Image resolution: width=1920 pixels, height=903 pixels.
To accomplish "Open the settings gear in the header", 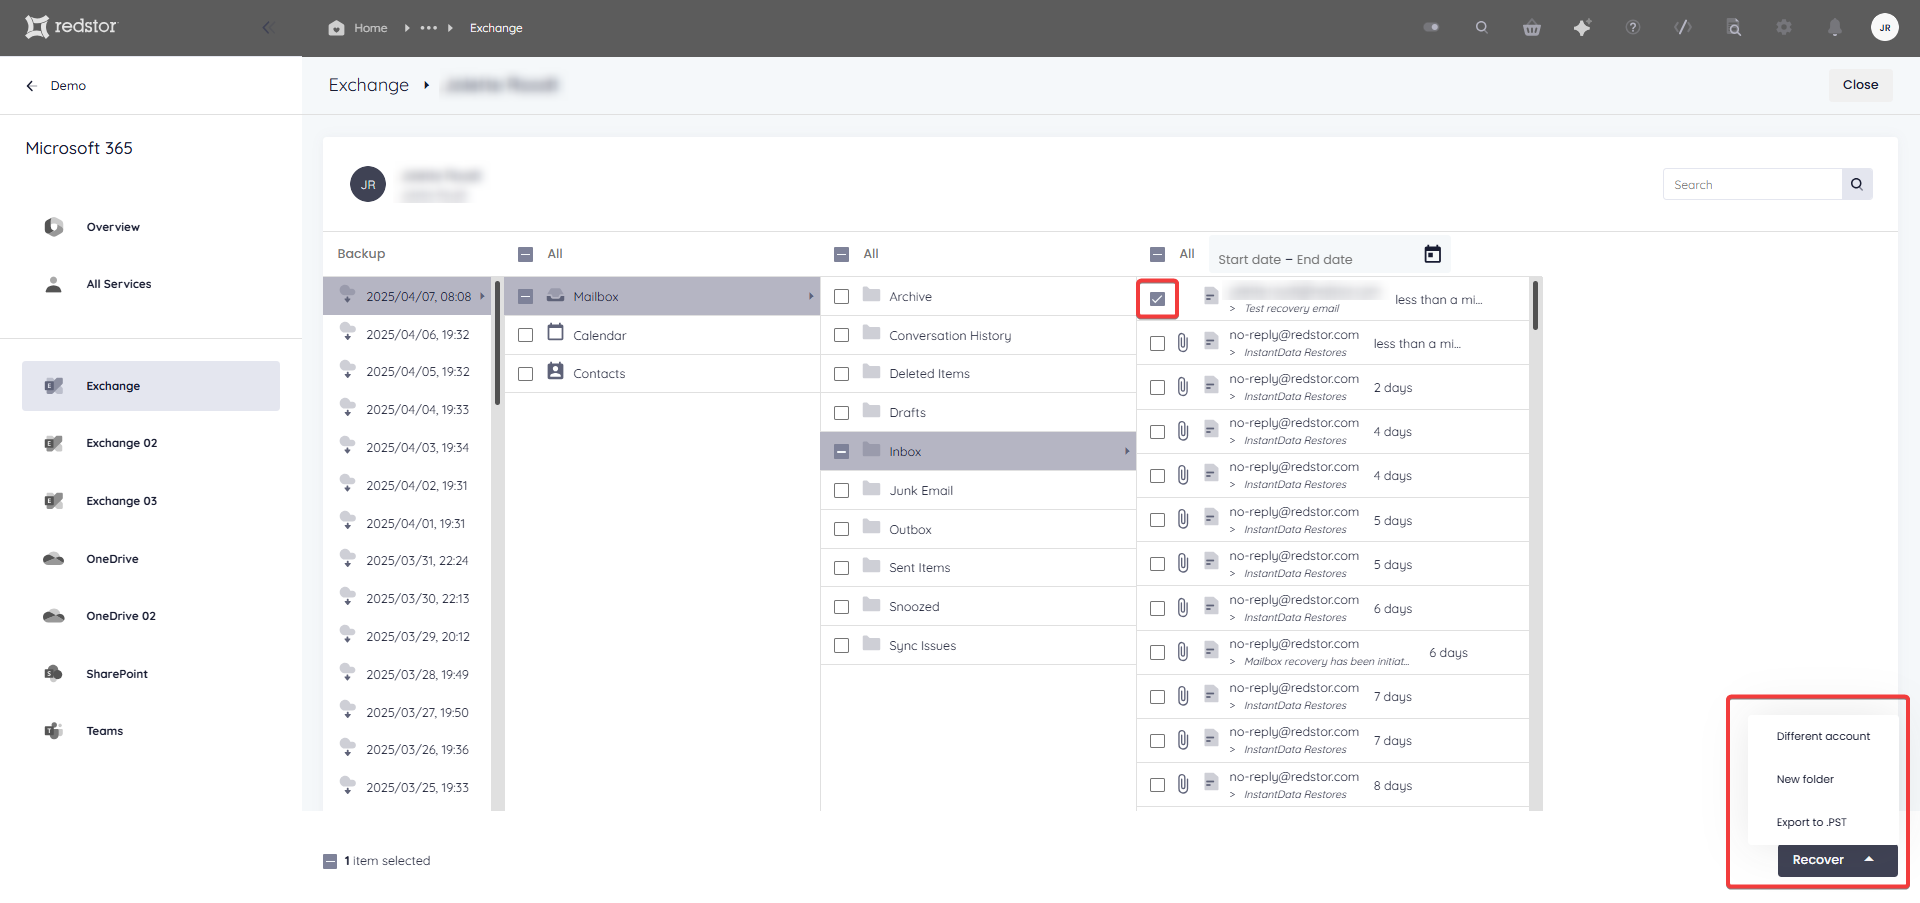I will [x=1784, y=28].
